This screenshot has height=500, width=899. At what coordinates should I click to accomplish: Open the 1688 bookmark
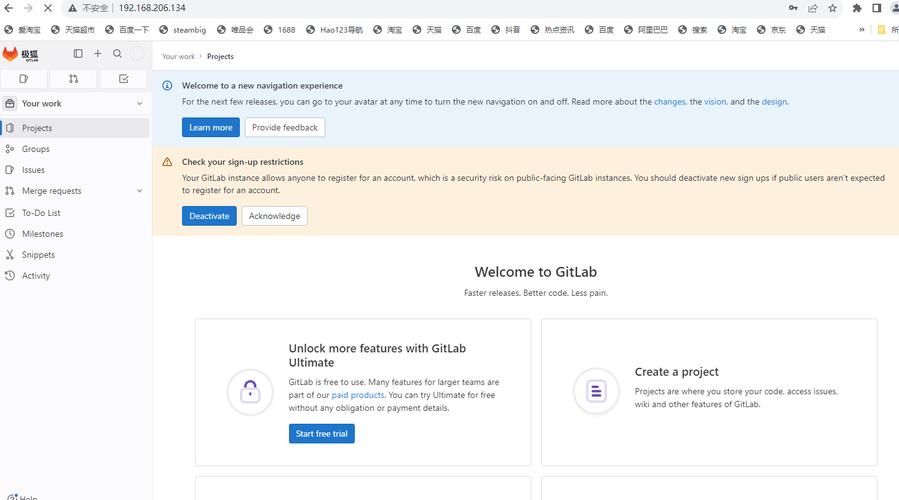(279, 30)
